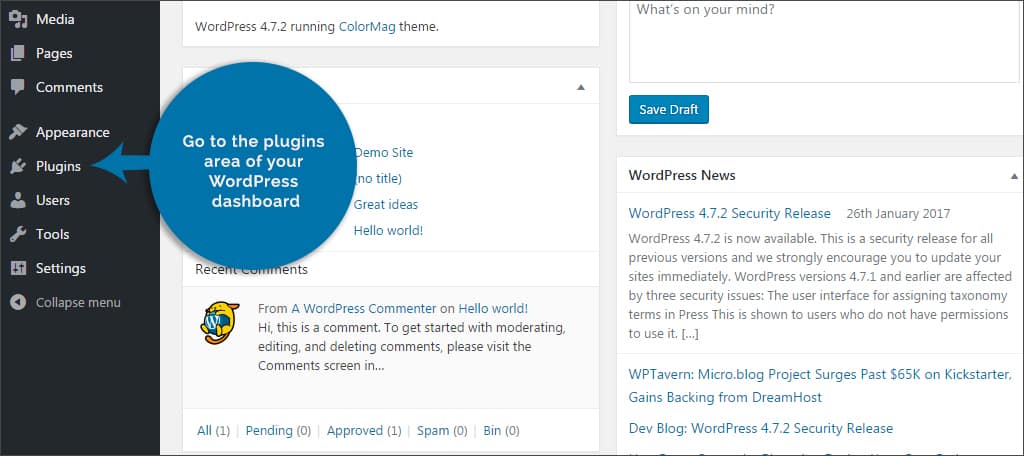The height and width of the screenshot is (456, 1024).
Task: Click the commenter avatar image
Action: coord(220,322)
